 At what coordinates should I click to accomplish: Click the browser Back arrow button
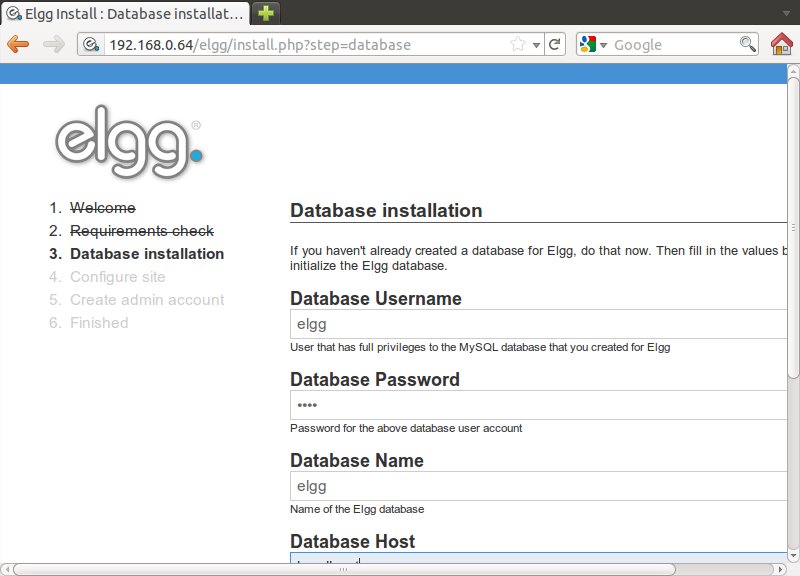(18, 44)
